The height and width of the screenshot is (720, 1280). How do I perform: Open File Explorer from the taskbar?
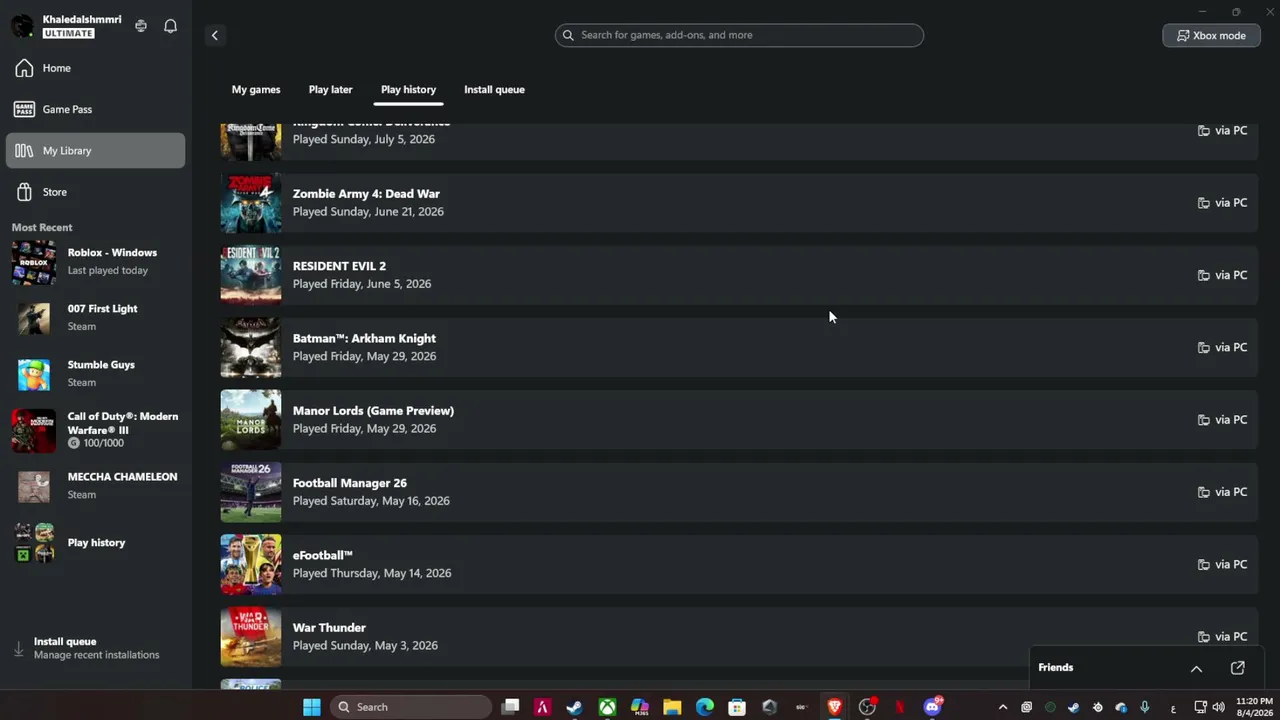click(672, 707)
